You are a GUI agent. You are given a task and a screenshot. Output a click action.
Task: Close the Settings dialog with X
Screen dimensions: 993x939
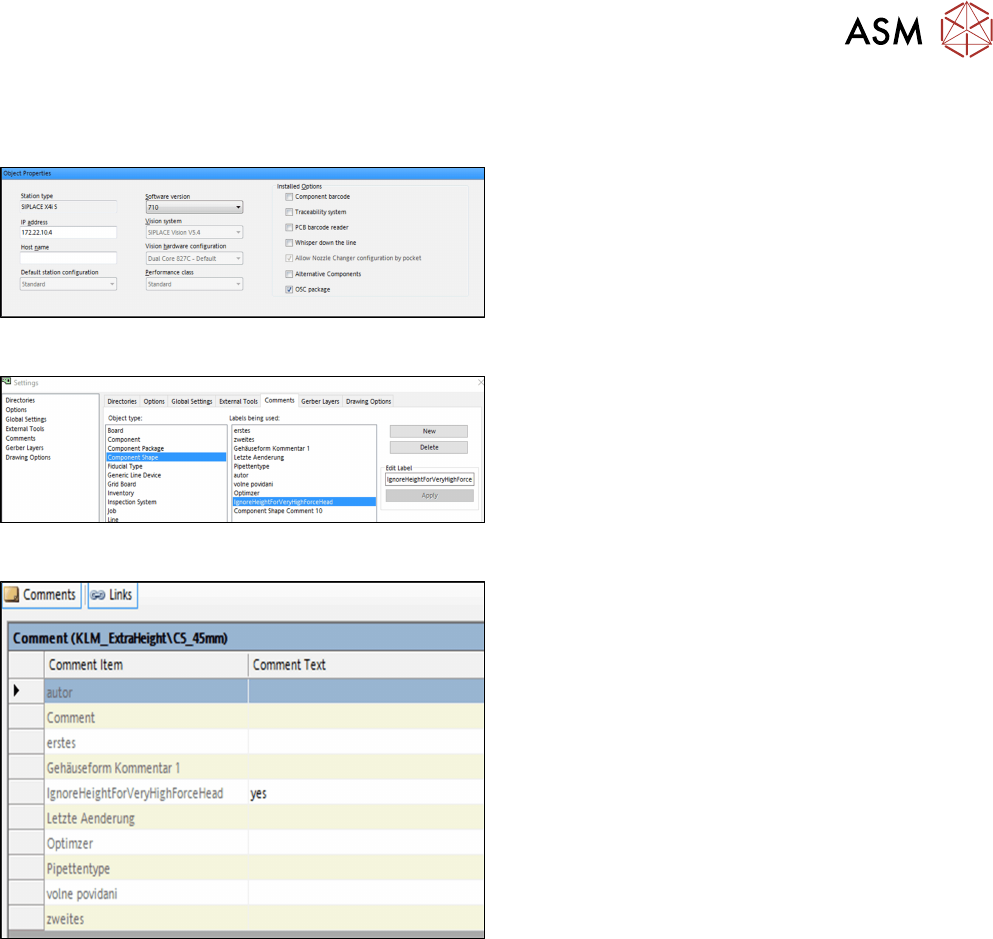point(480,381)
